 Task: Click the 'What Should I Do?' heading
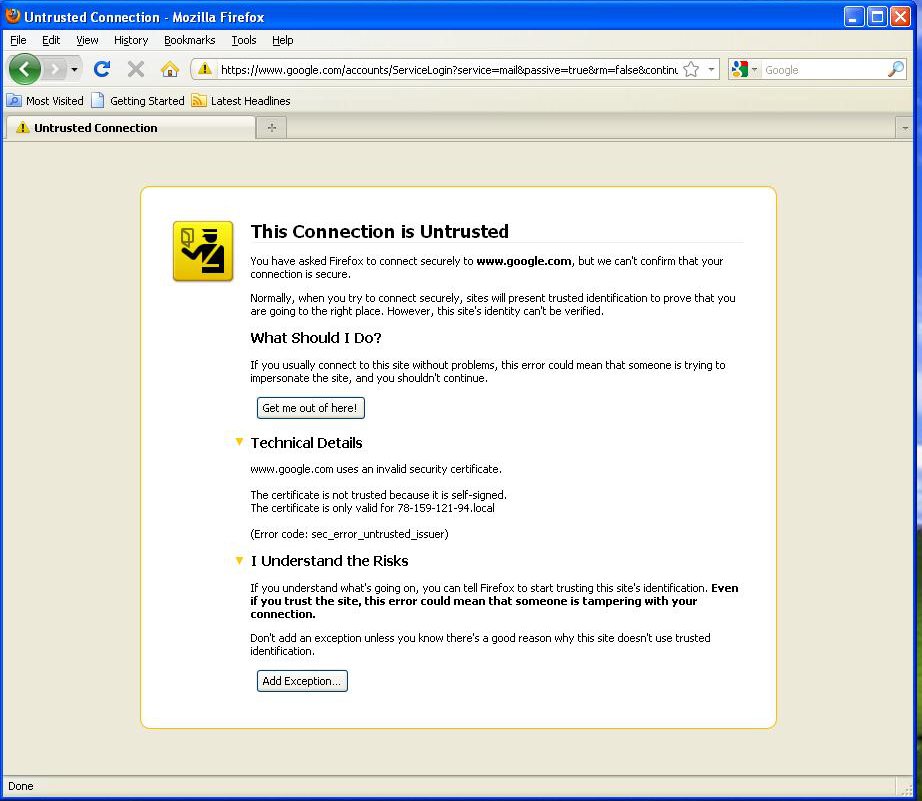[x=316, y=338]
